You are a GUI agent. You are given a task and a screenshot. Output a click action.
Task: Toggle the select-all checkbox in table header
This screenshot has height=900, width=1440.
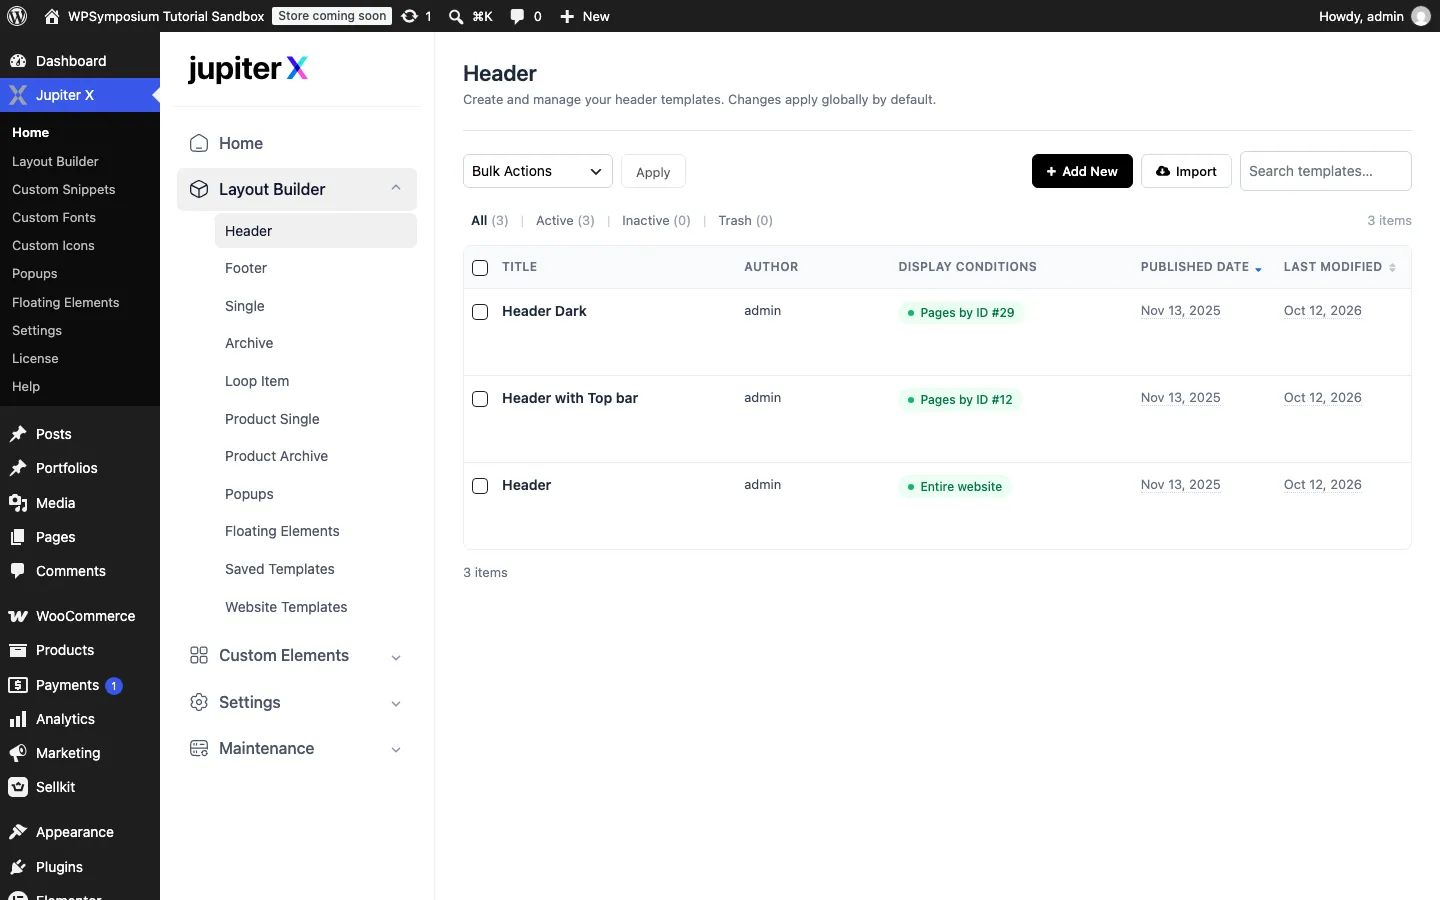(x=480, y=268)
